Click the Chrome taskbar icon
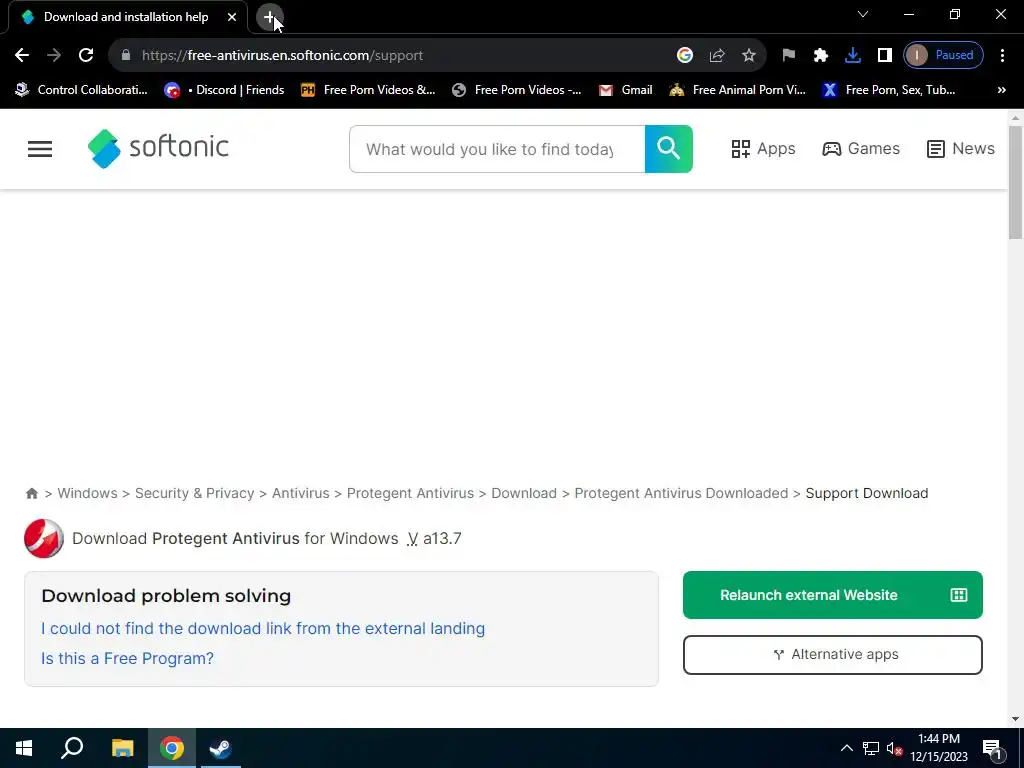Viewport: 1024px width, 768px height. 172,748
